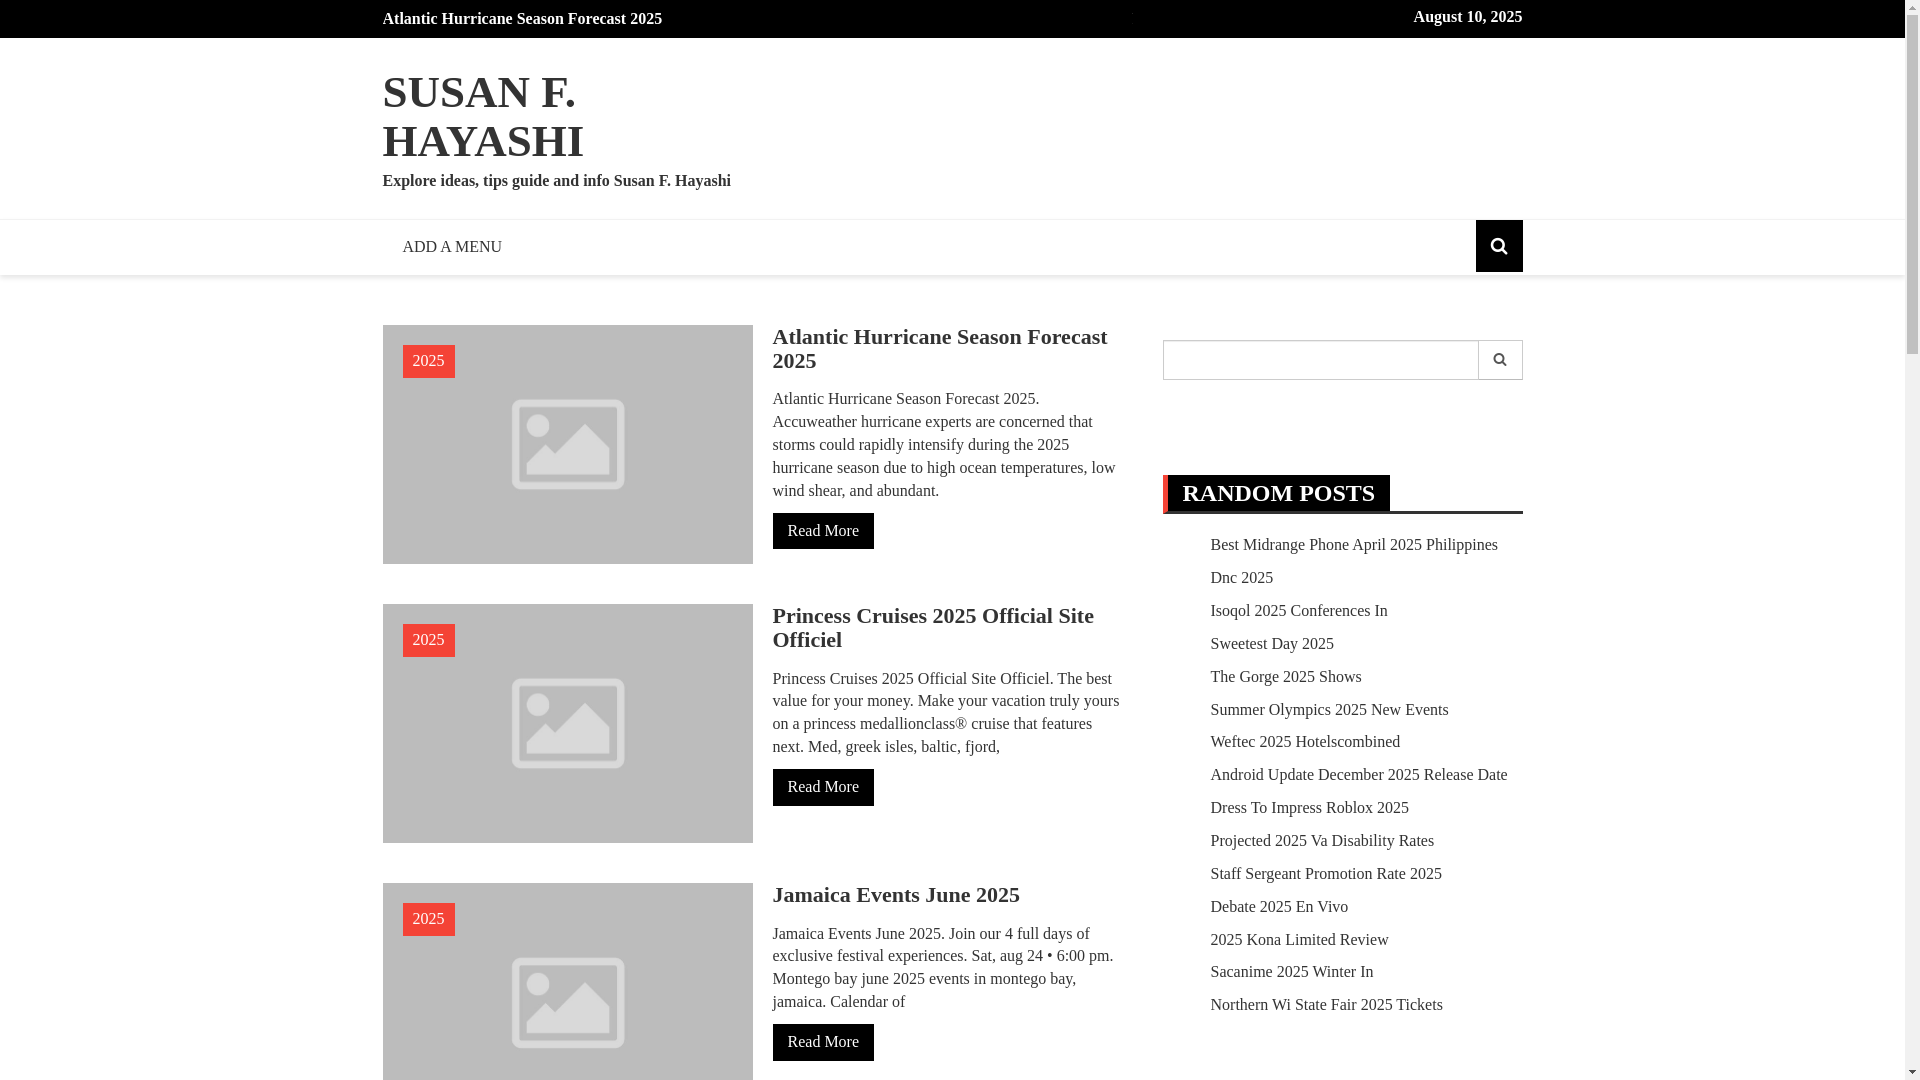Open Dress To Impress Roblox 2025 link
Image resolution: width=1920 pixels, height=1080 pixels.
point(1309,808)
